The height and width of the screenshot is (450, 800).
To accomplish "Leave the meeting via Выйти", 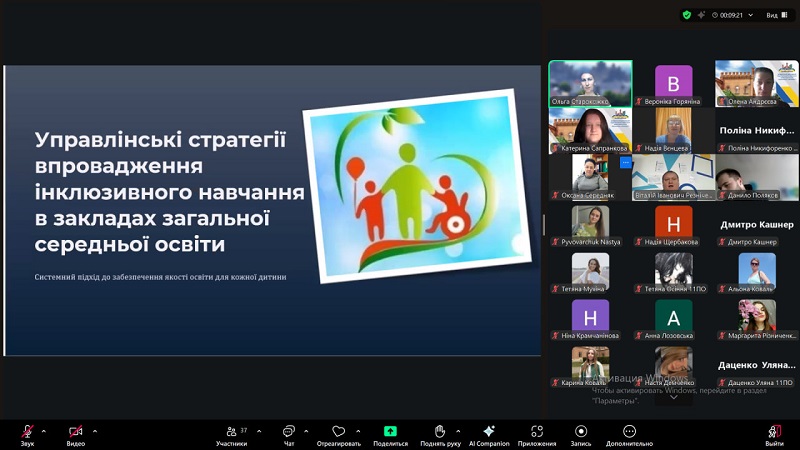I will point(774,432).
